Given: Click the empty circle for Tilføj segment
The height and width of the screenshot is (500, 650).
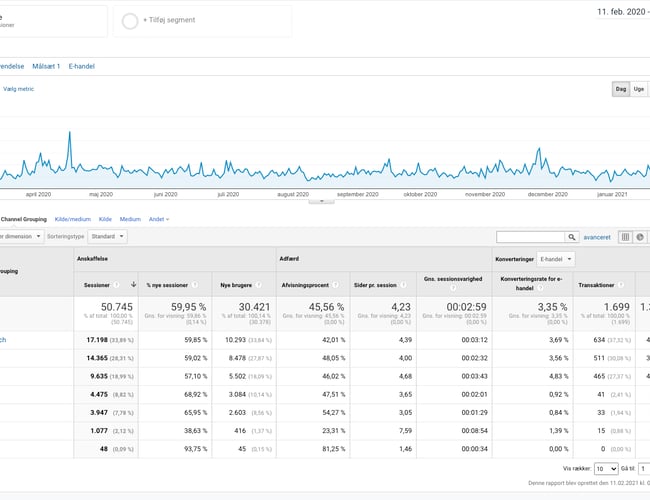Looking at the screenshot, I should (x=130, y=20).
